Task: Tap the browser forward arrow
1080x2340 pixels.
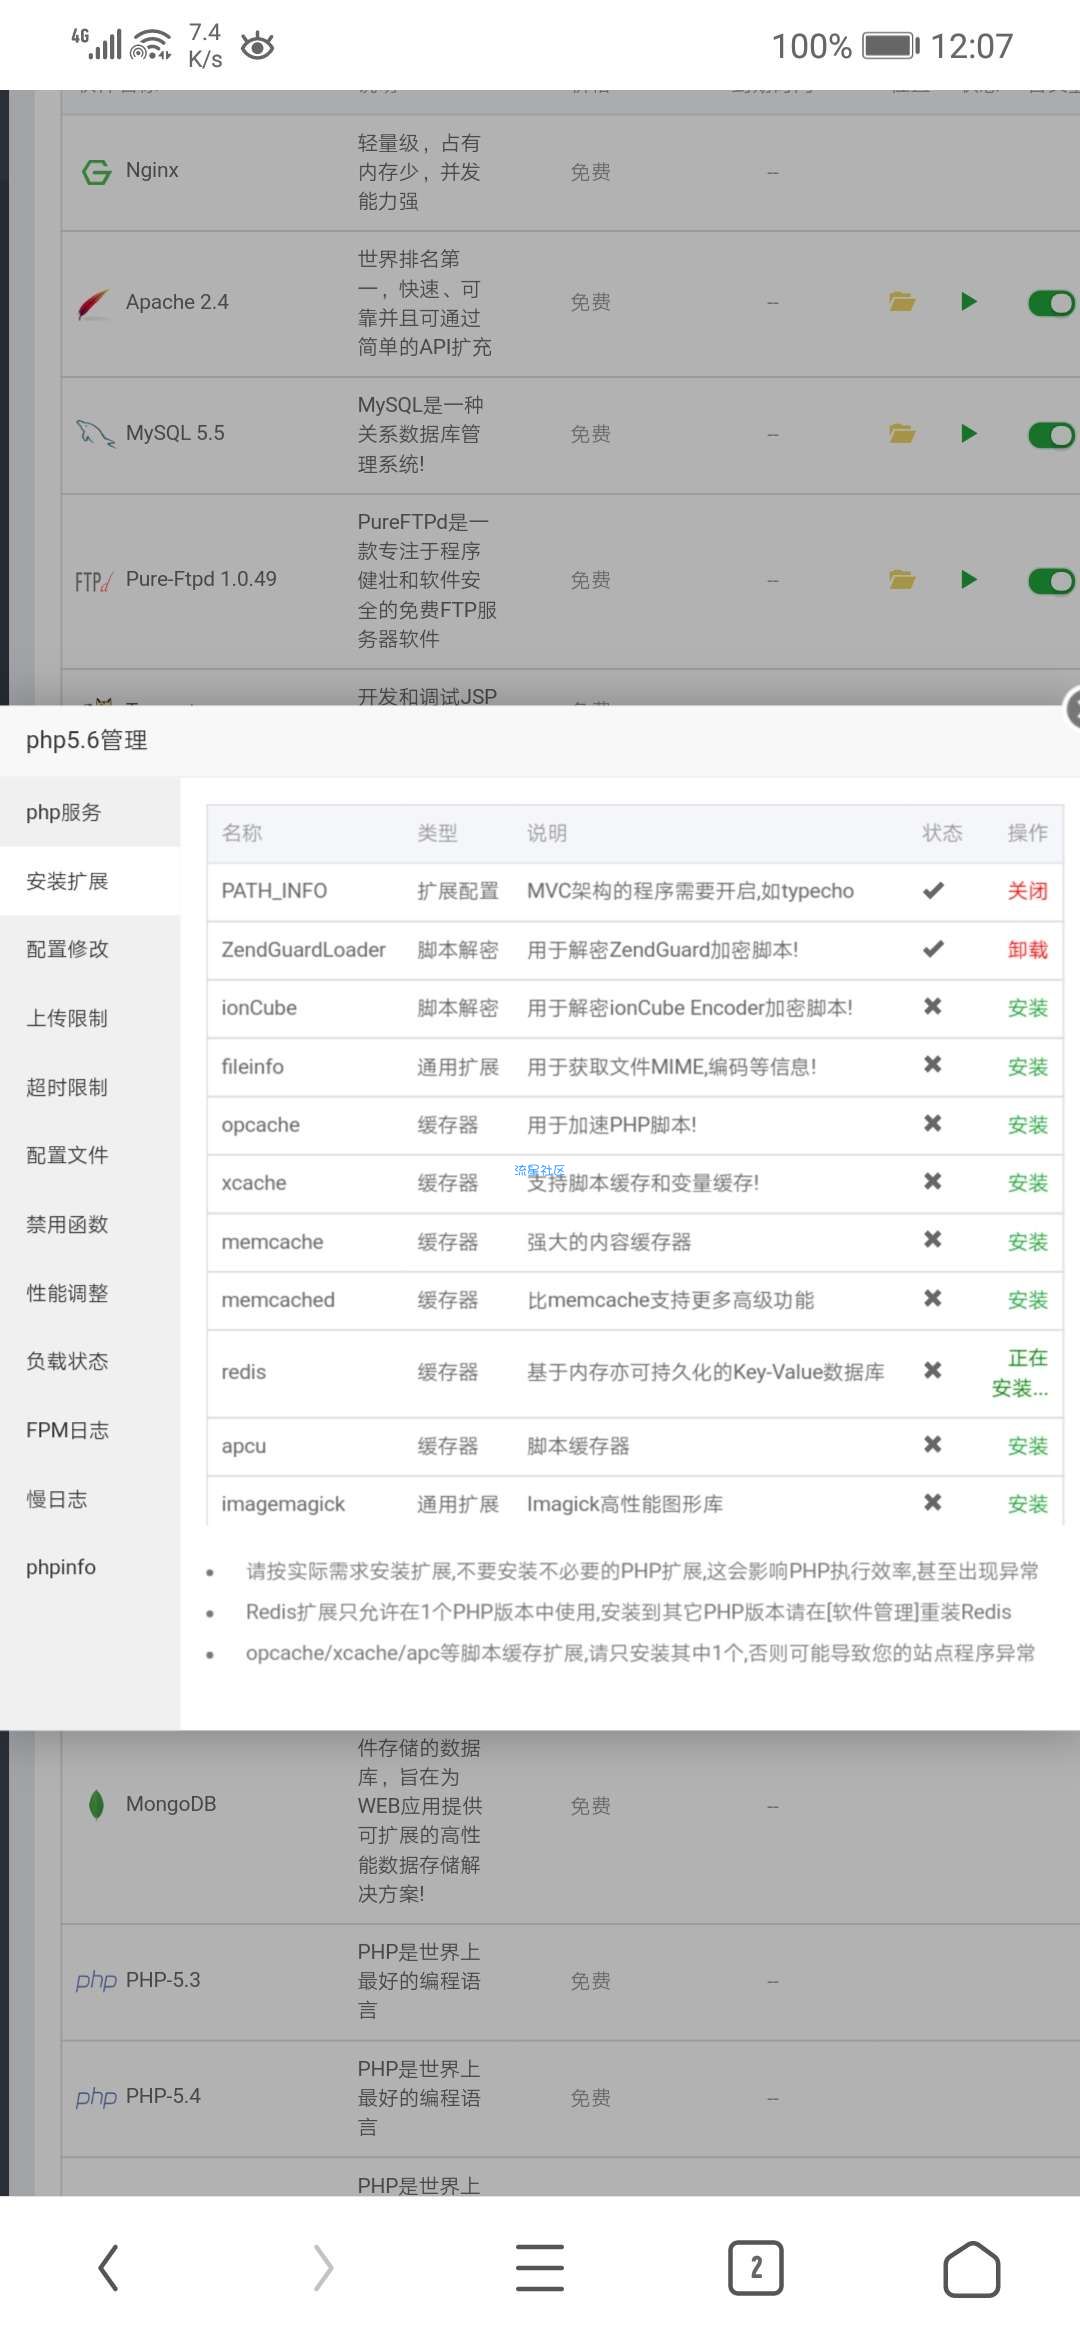Action: coord(323,2267)
